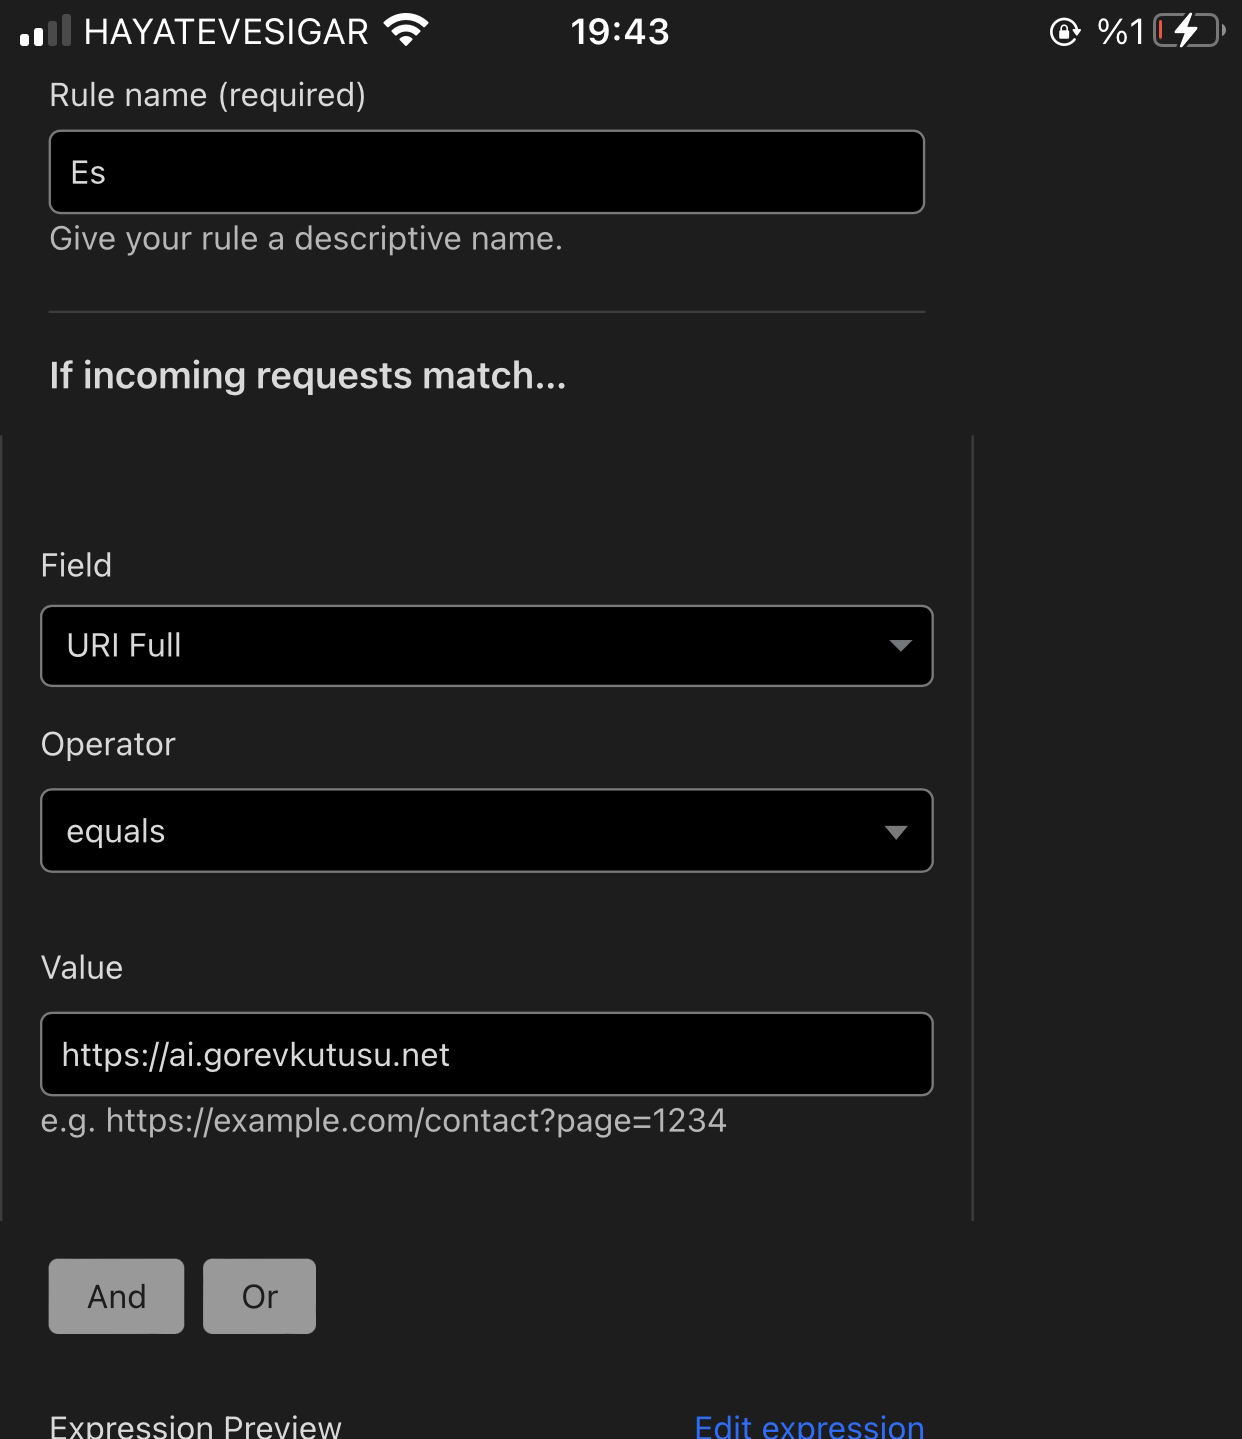
Task: Tap the Wi-Fi icon in status bar
Action: coord(405,32)
